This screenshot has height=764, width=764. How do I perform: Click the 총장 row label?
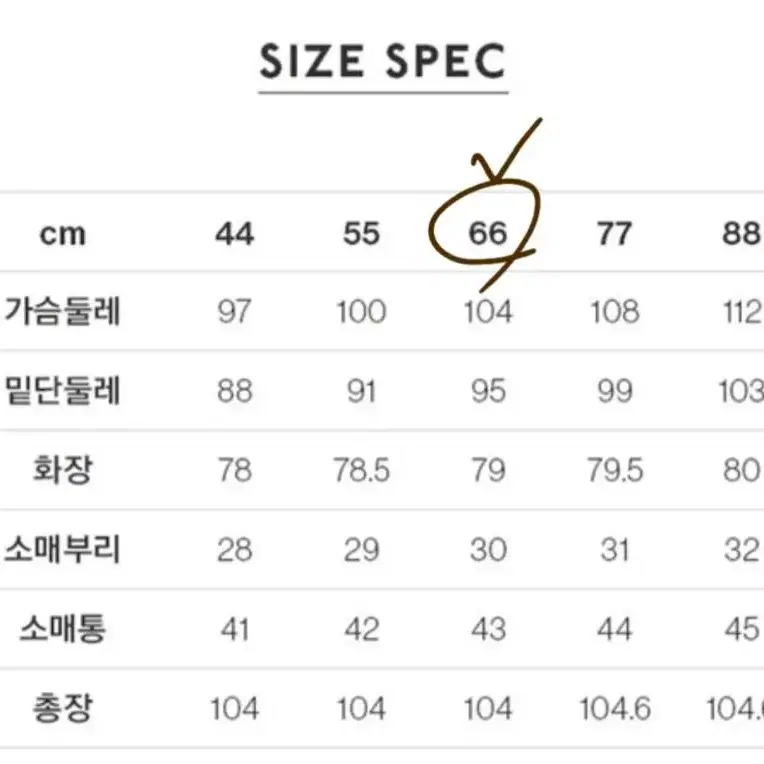(x=62, y=708)
